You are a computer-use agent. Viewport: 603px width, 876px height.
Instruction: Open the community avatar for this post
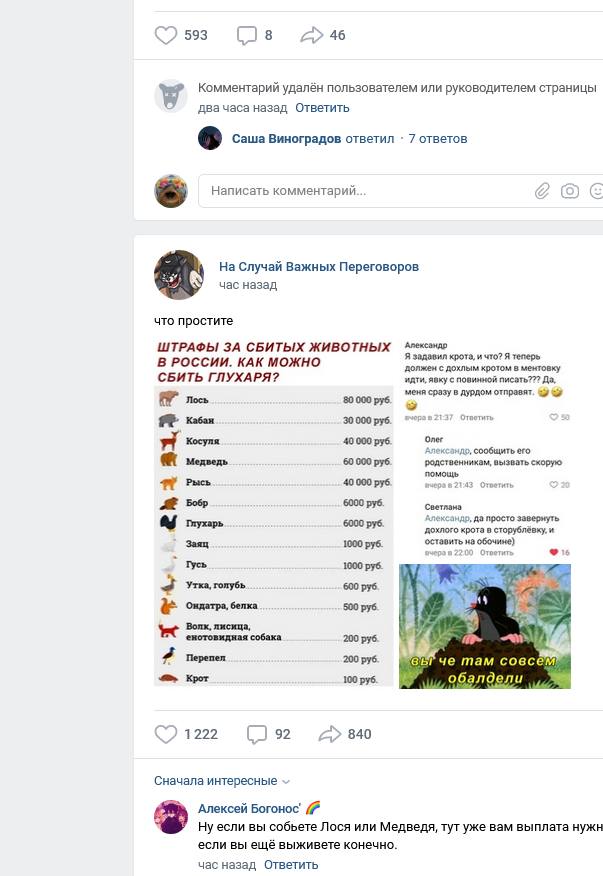click(179, 275)
